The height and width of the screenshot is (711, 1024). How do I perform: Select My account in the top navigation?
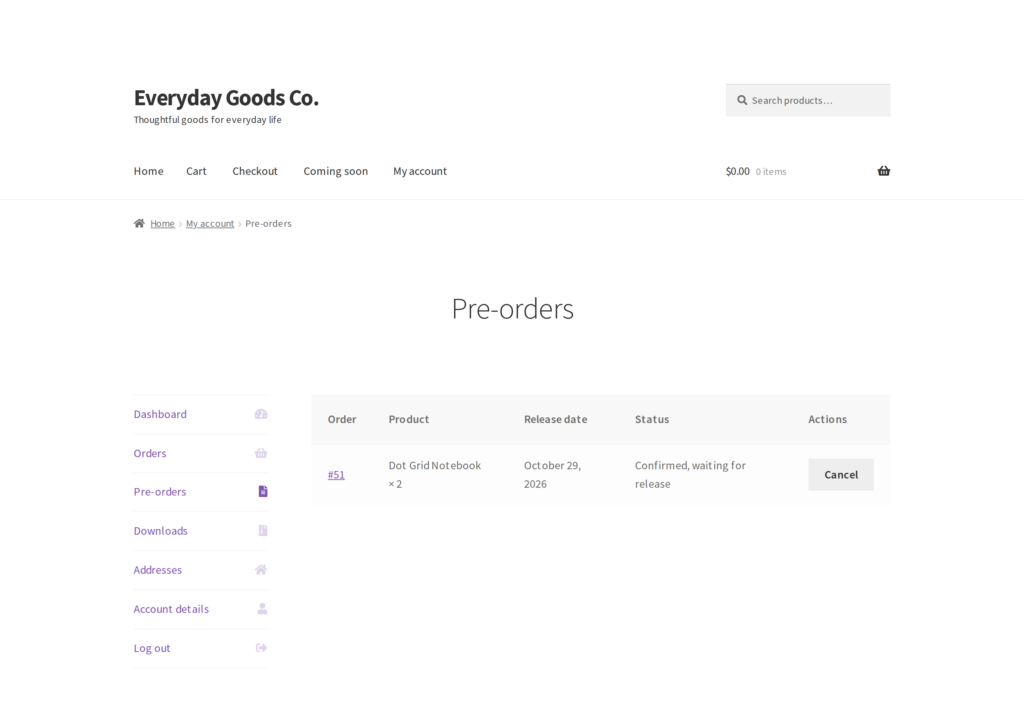point(420,171)
